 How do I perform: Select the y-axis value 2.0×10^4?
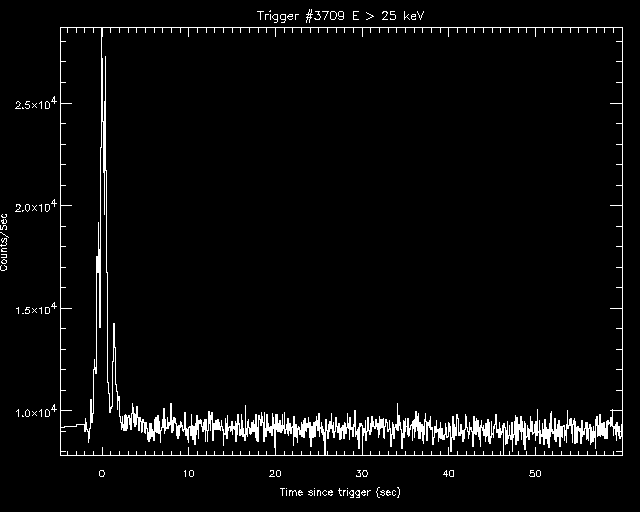pyautogui.click(x=35, y=206)
